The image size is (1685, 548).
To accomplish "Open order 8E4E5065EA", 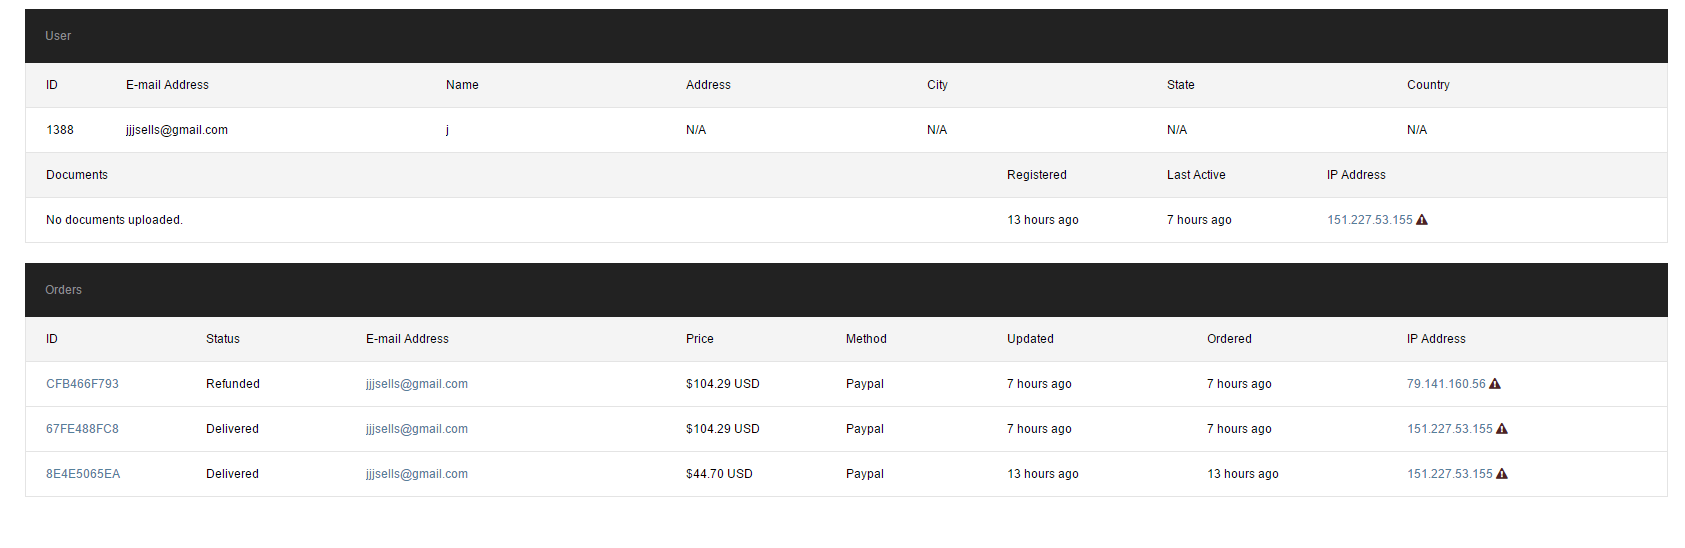I will [x=83, y=474].
